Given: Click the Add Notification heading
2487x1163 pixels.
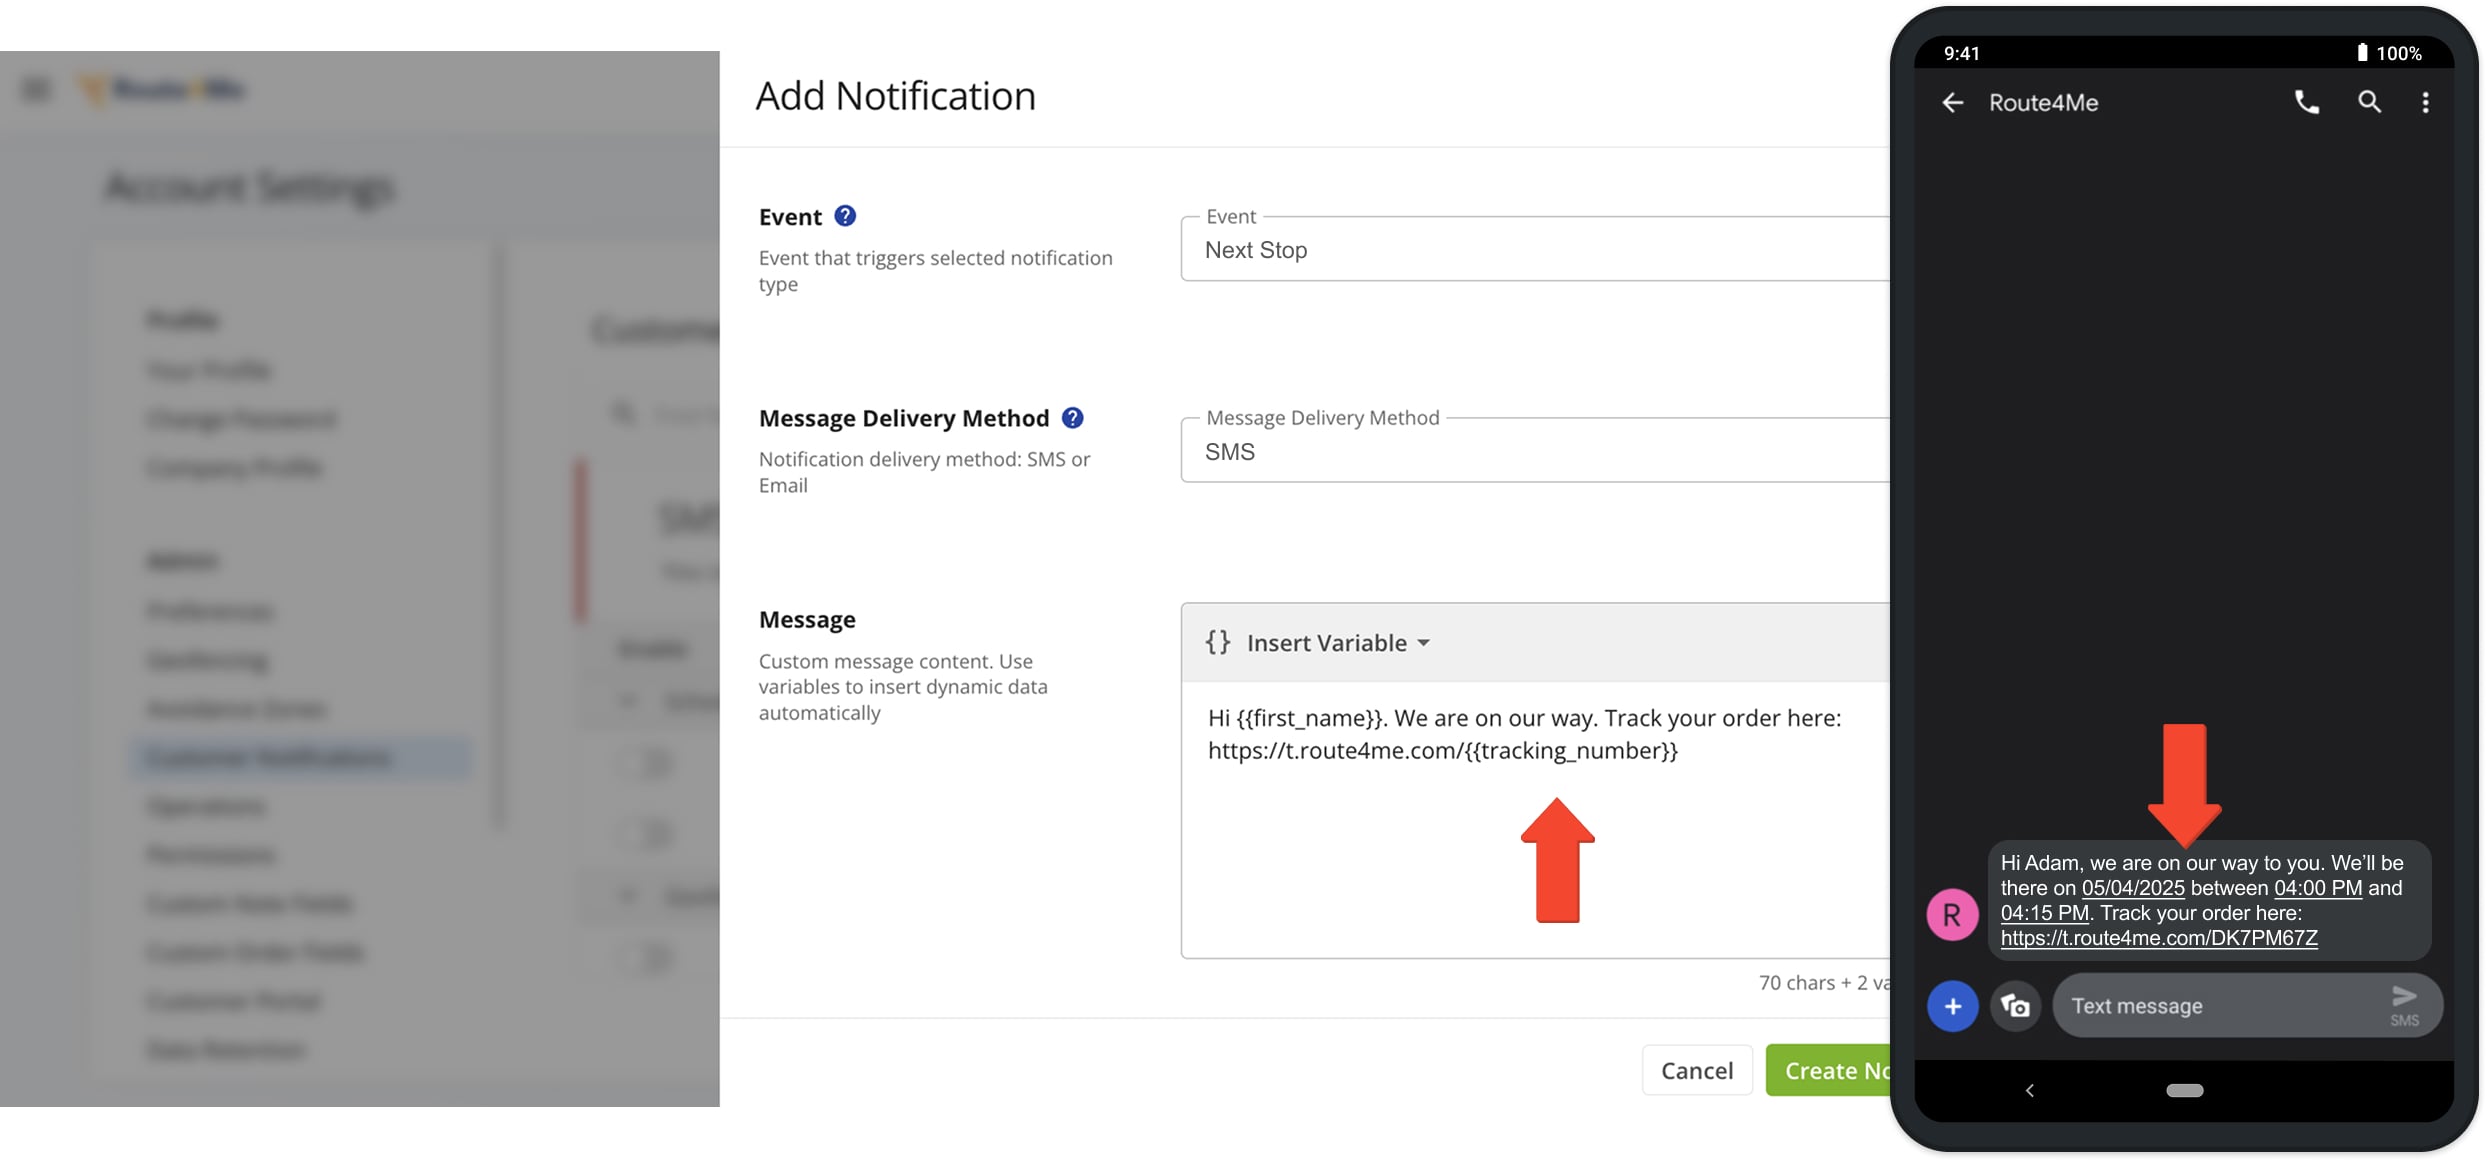Looking at the screenshot, I should coord(895,96).
